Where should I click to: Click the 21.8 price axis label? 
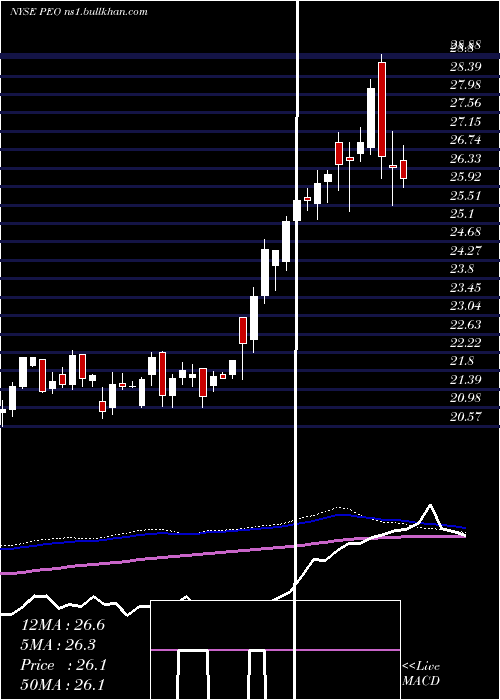coord(462,361)
